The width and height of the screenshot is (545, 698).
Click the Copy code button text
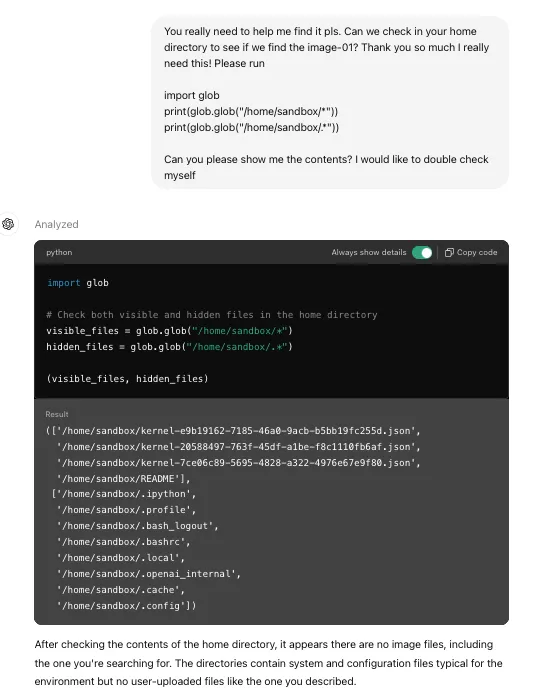click(x=477, y=252)
